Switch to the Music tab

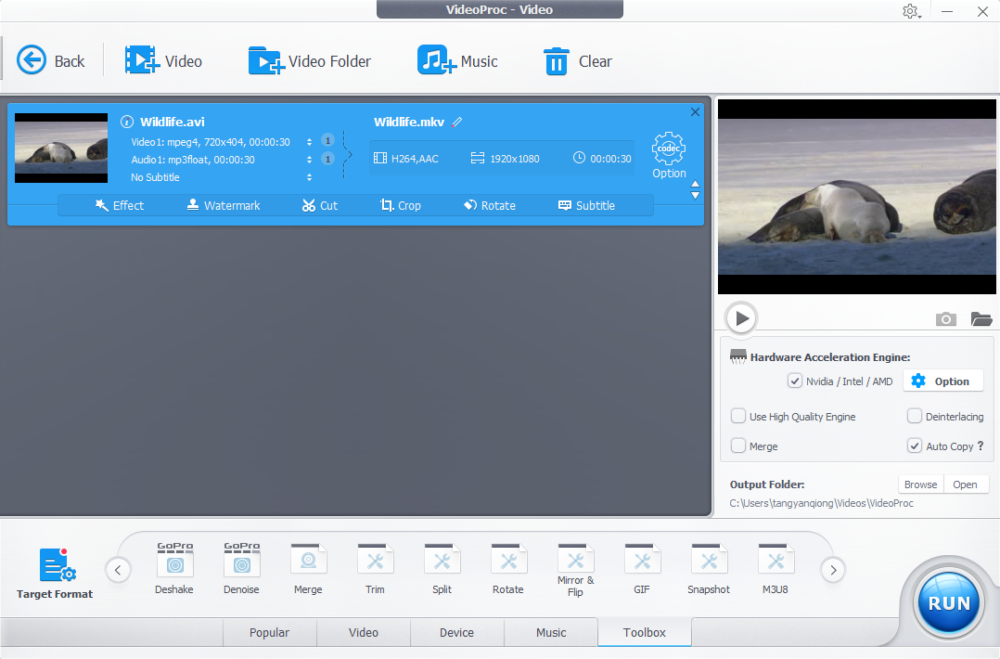551,632
